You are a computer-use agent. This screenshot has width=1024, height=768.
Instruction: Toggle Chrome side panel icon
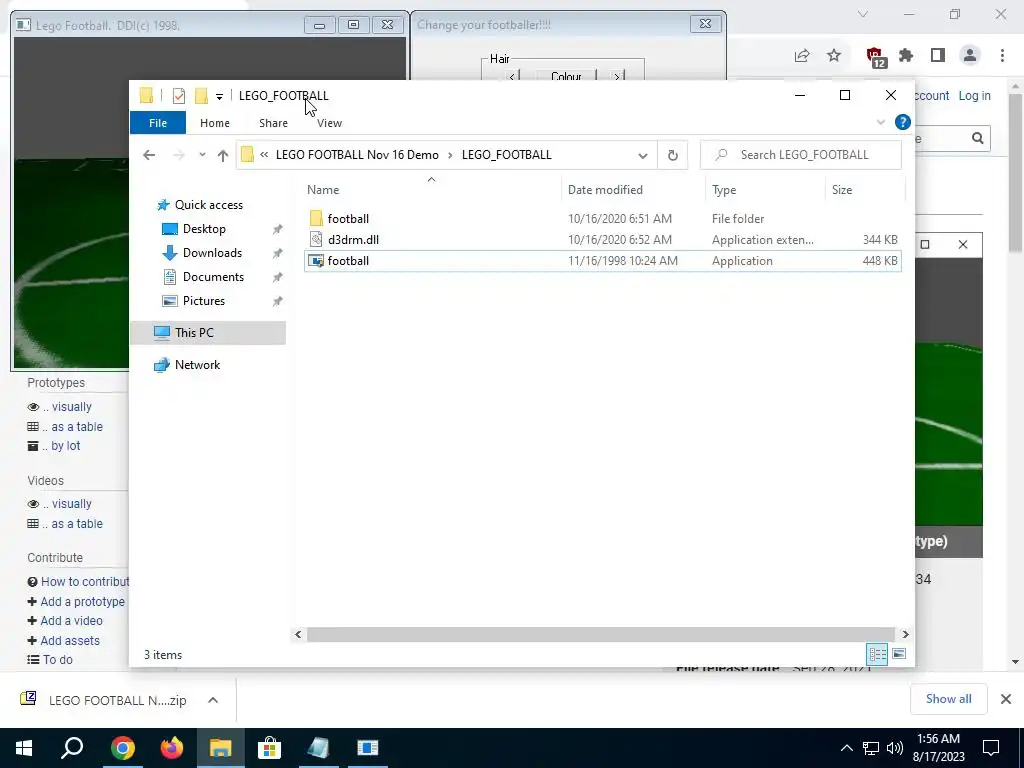[x=938, y=56]
